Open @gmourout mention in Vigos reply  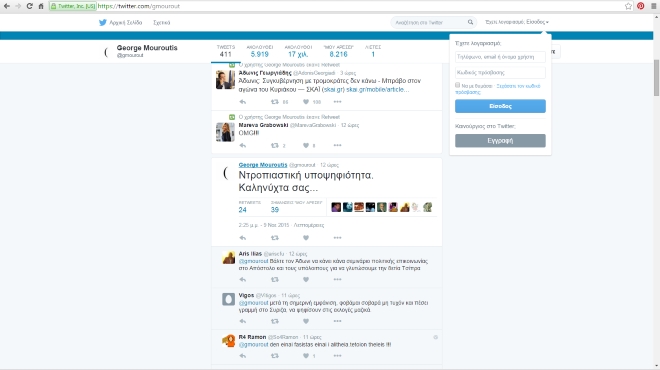pos(253,303)
